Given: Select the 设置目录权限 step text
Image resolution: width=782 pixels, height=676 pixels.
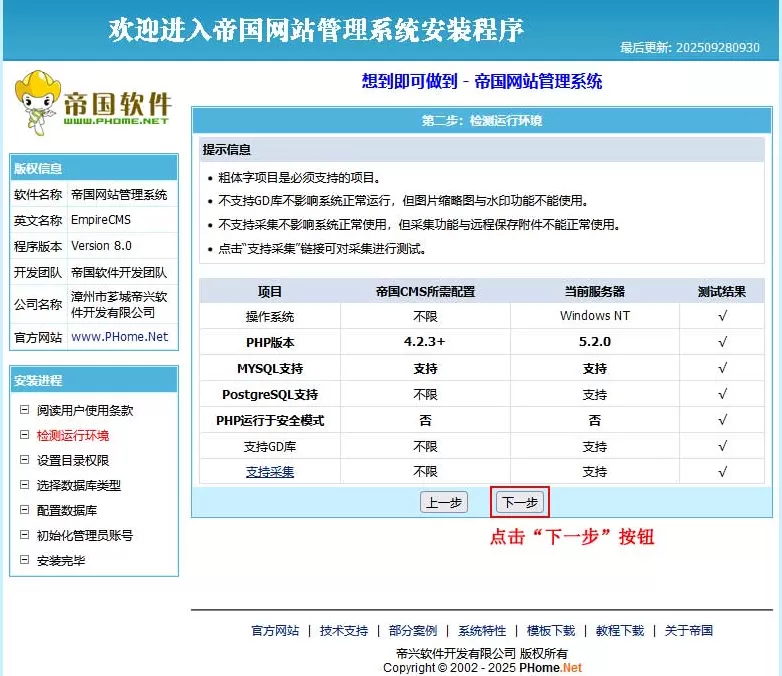Looking at the screenshot, I should click(x=73, y=460).
